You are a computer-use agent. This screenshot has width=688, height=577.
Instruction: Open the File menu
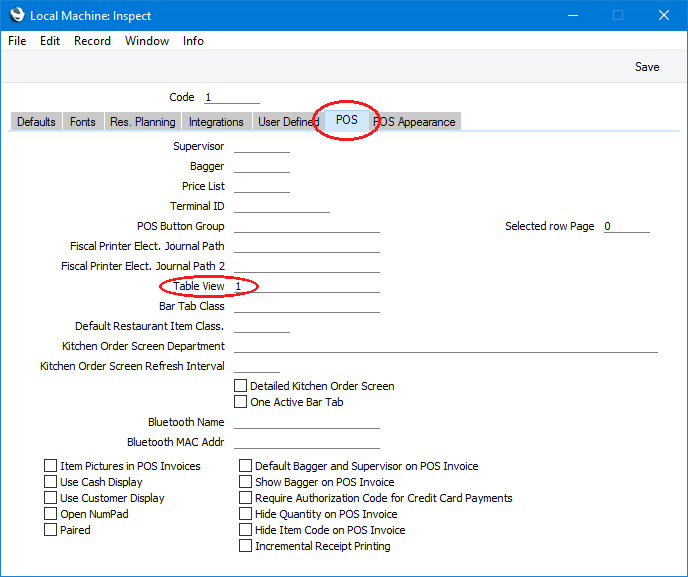coord(17,41)
